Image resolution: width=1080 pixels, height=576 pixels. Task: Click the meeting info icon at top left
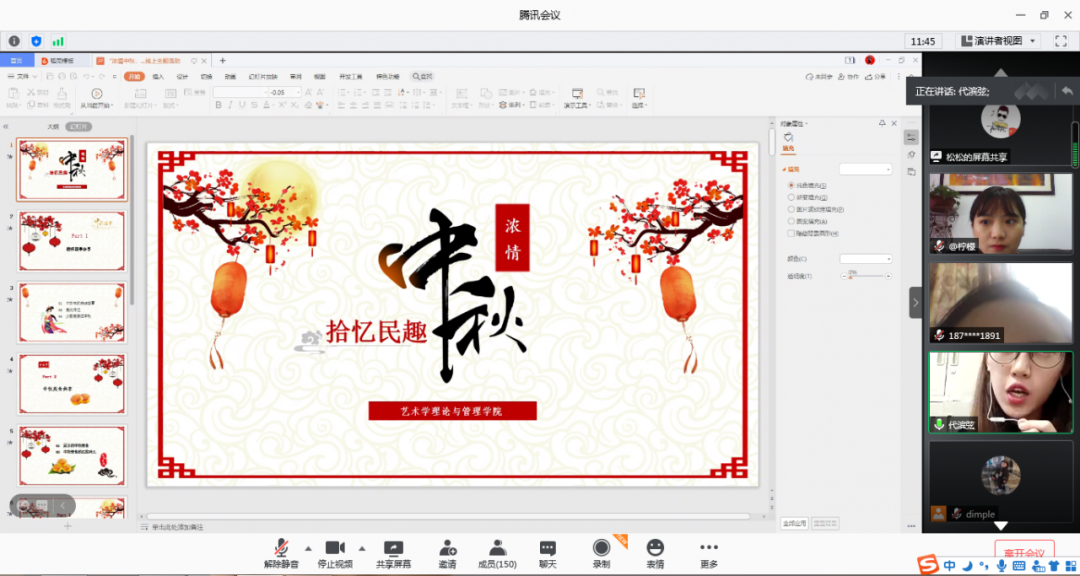tap(14, 41)
